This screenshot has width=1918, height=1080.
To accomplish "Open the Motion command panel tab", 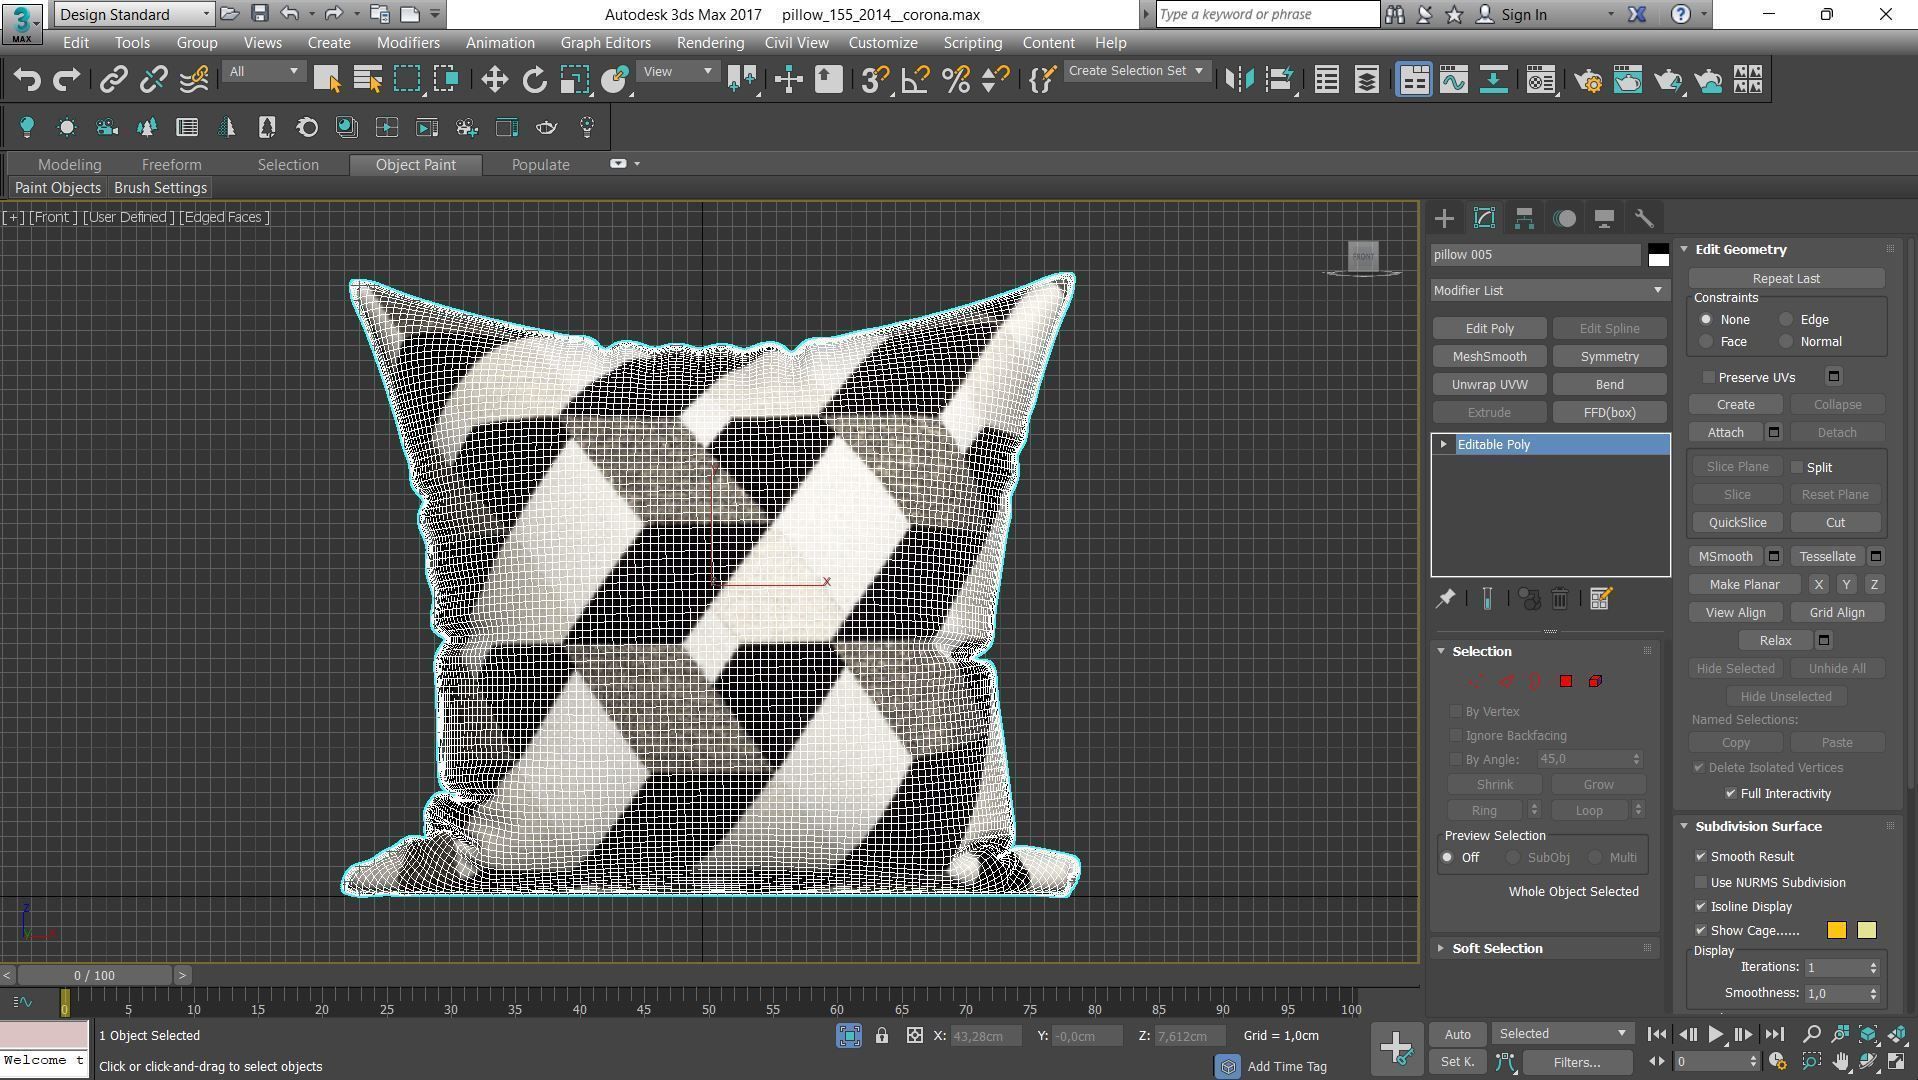I will pyautogui.click(x=1564, y=219).
